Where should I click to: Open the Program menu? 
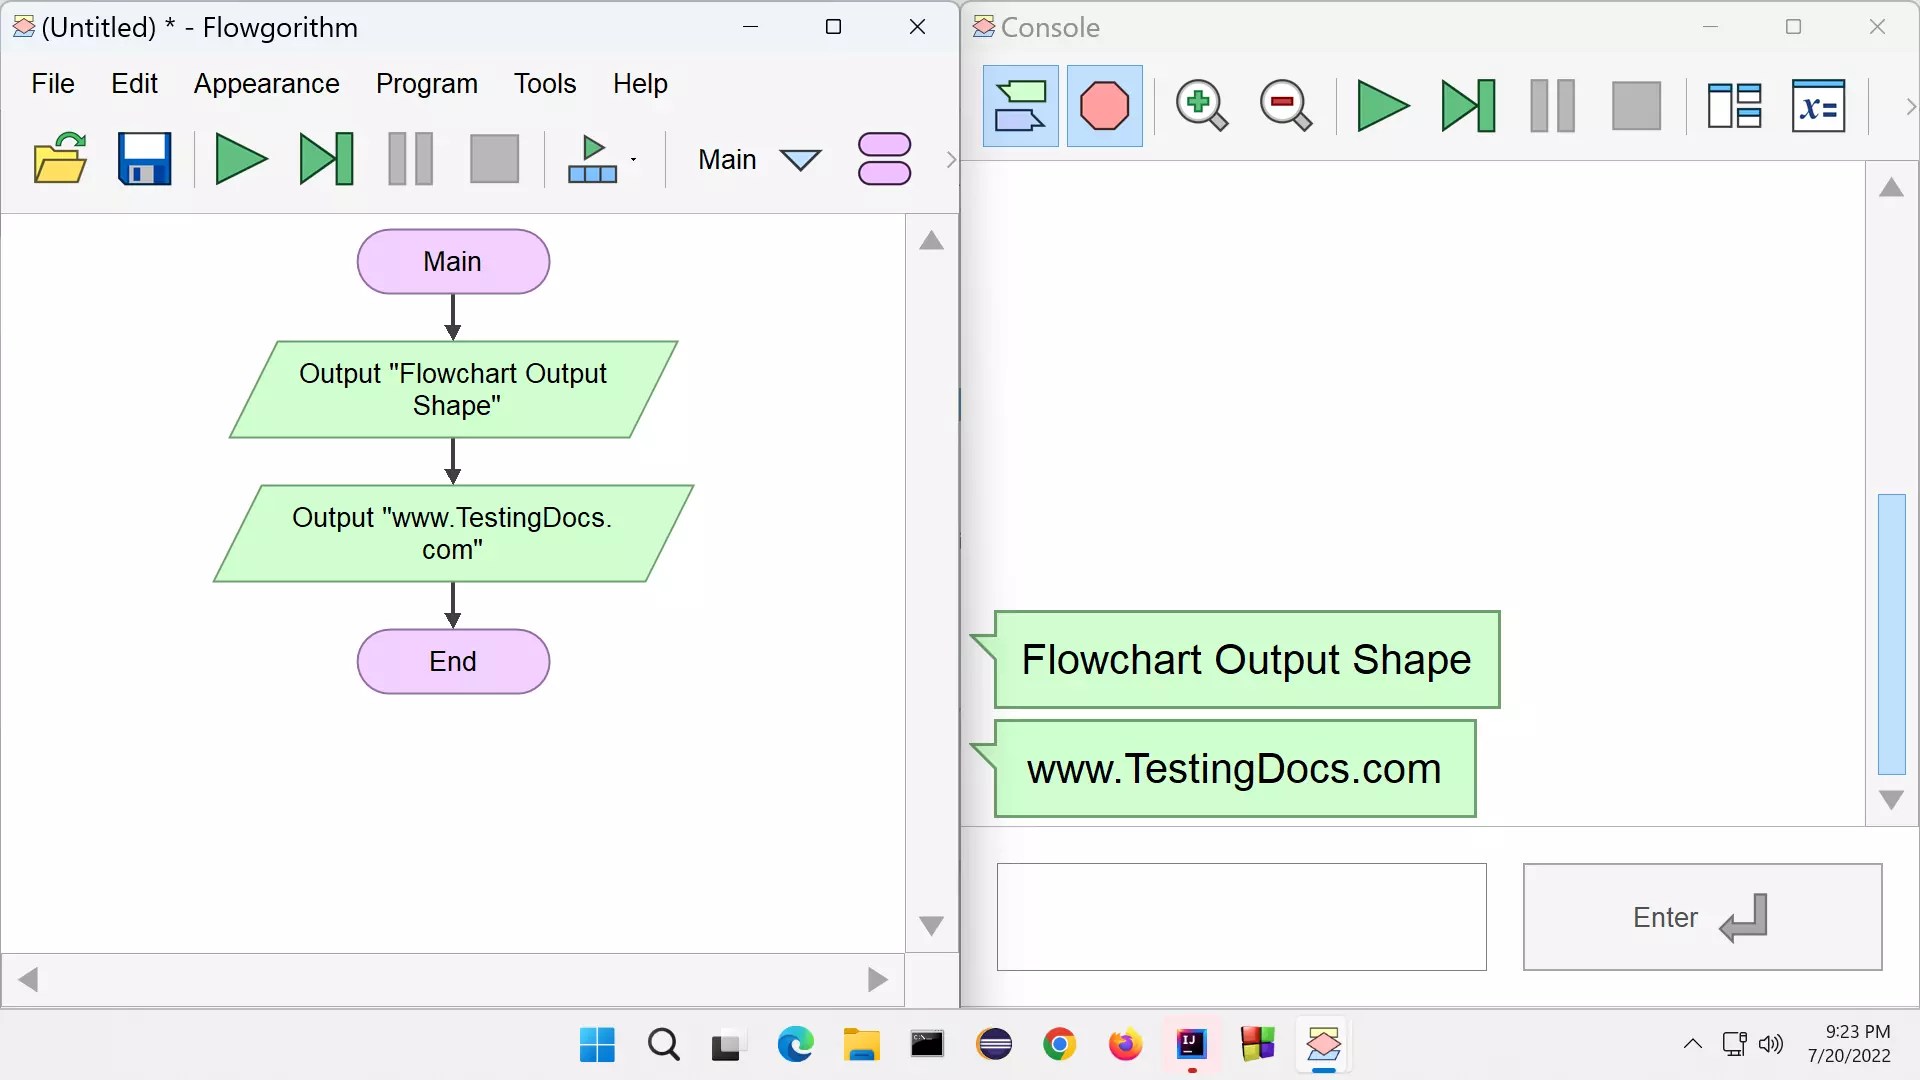427,84
